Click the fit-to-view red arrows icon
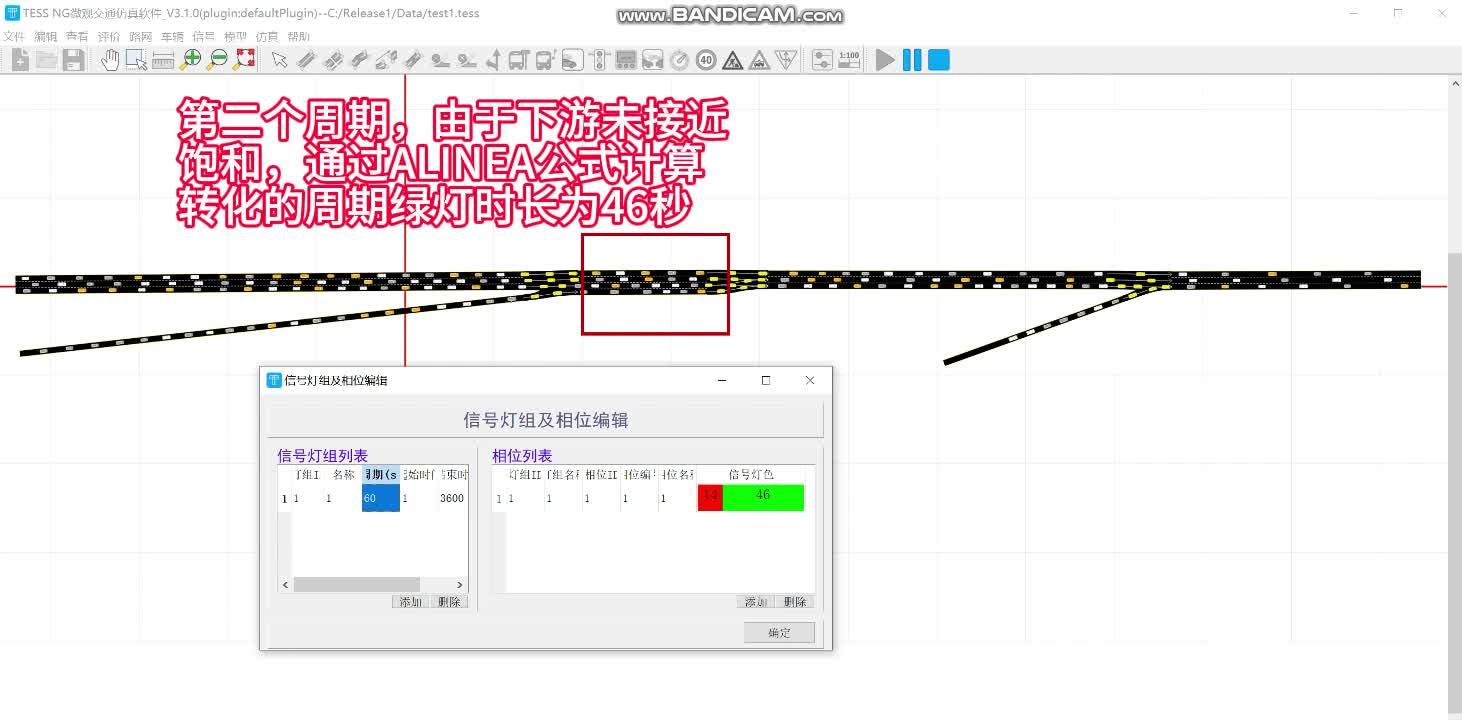The width and height of the screenshot is (1462, 720). (x=243, y=59)
